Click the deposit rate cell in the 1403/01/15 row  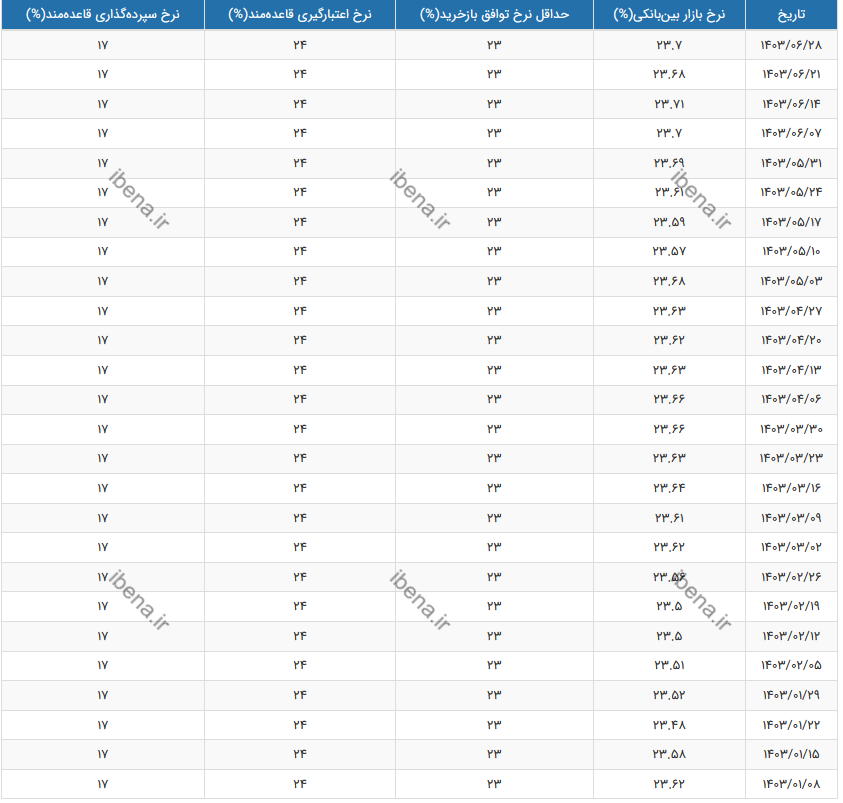coord(102,754)
